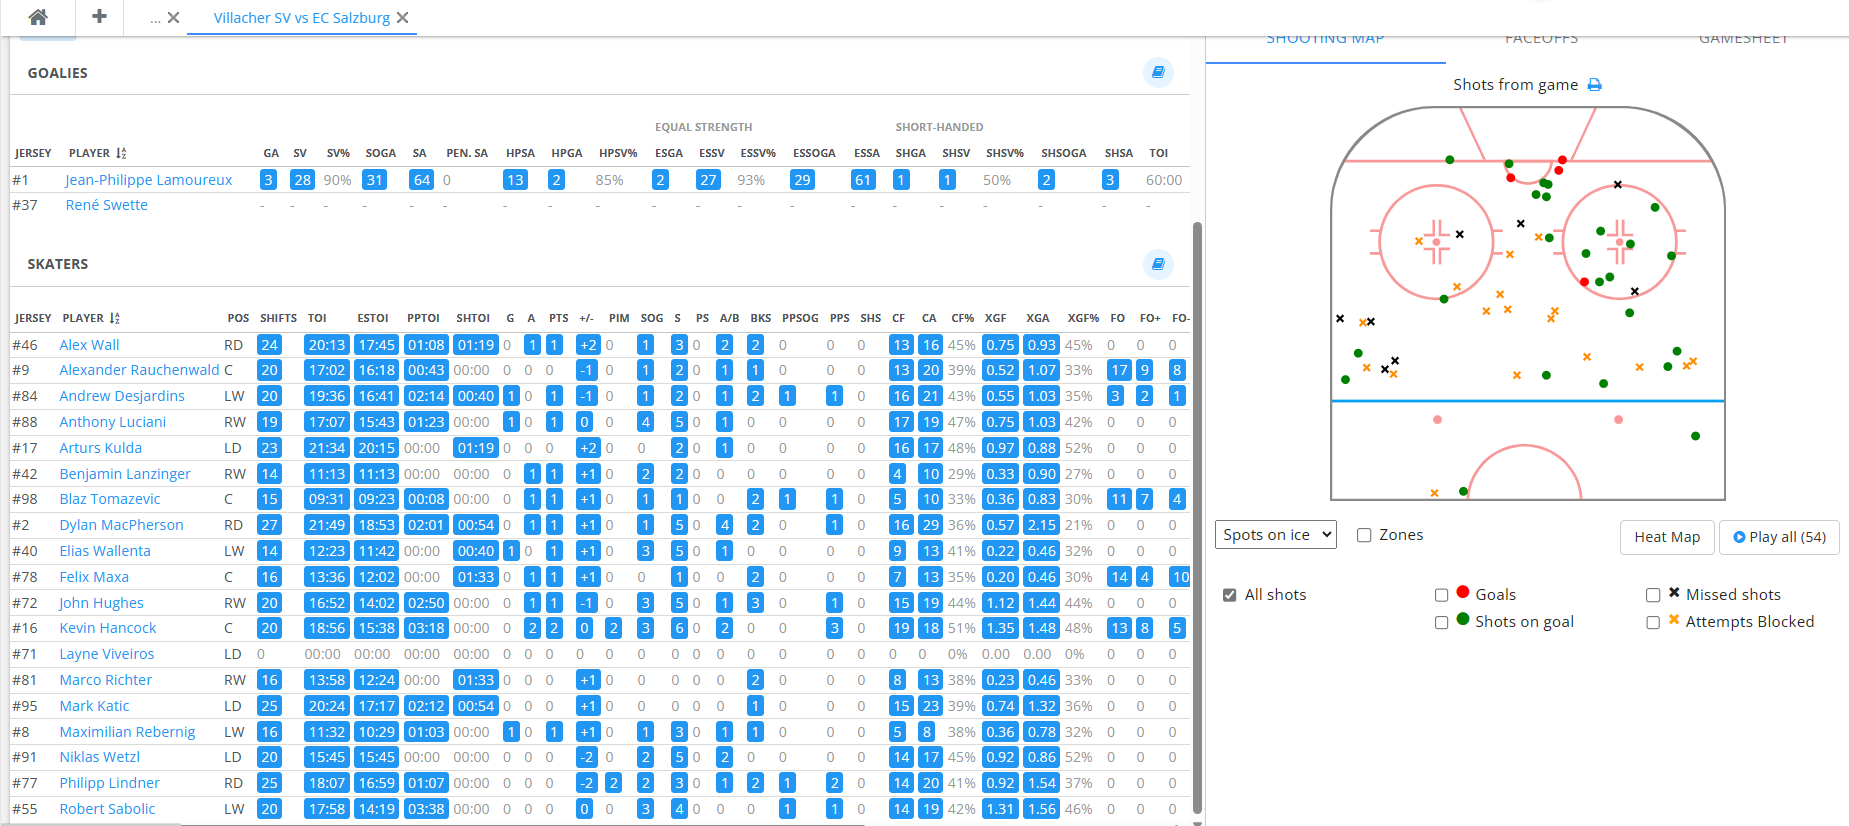Click the Heat Map button

[1666, 537]
